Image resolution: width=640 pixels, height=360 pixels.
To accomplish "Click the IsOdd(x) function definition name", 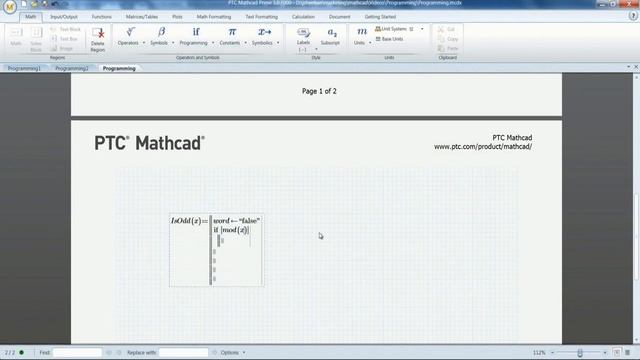I will tap(186, 221).
